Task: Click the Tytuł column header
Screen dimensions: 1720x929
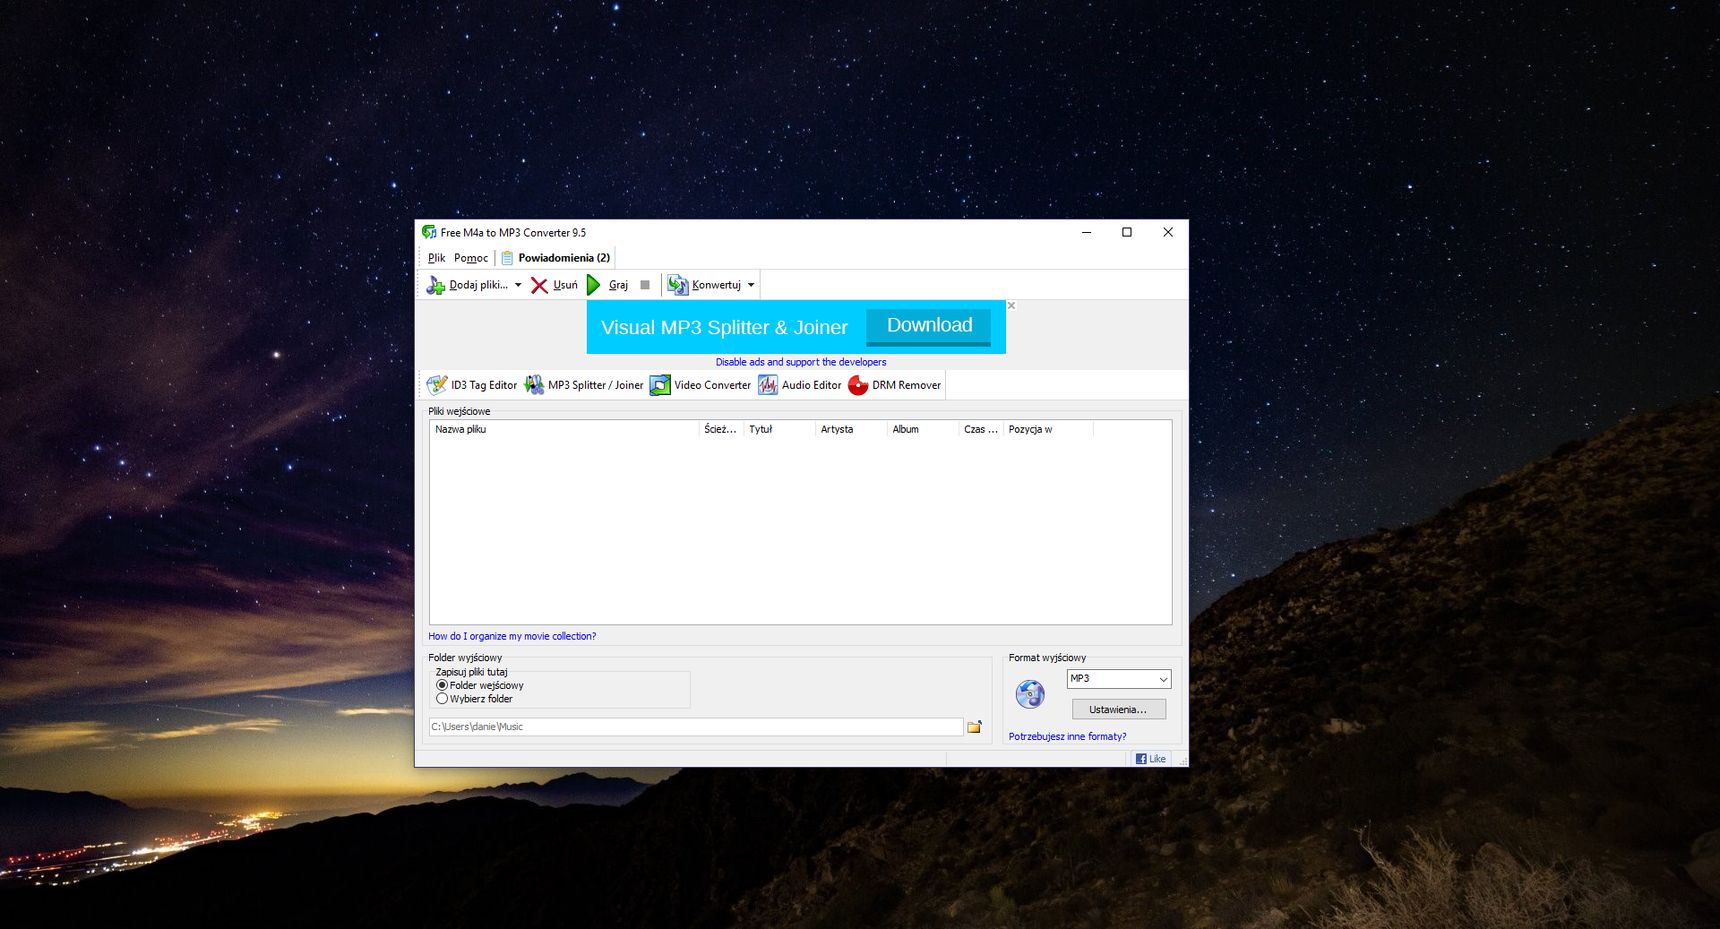Action: point(779,429)
